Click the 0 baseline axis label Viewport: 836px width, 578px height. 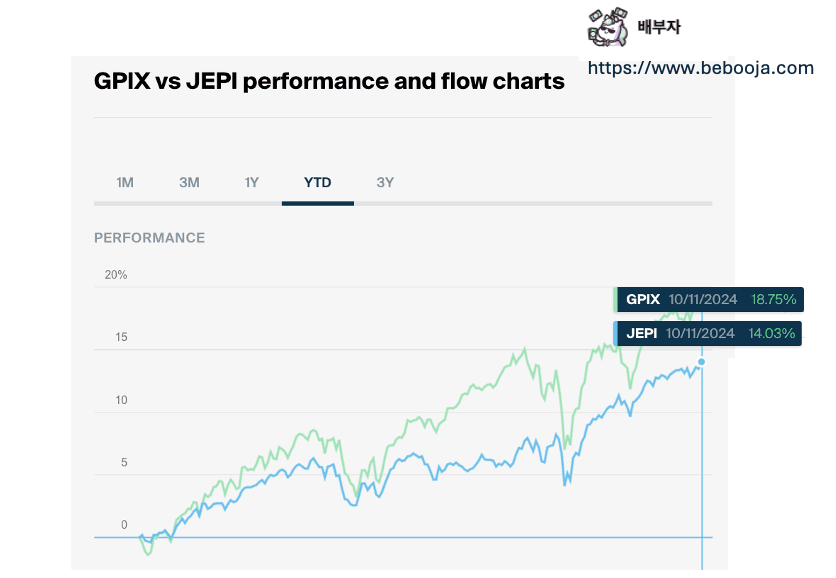pyautogui.click(x=124, y=525)
